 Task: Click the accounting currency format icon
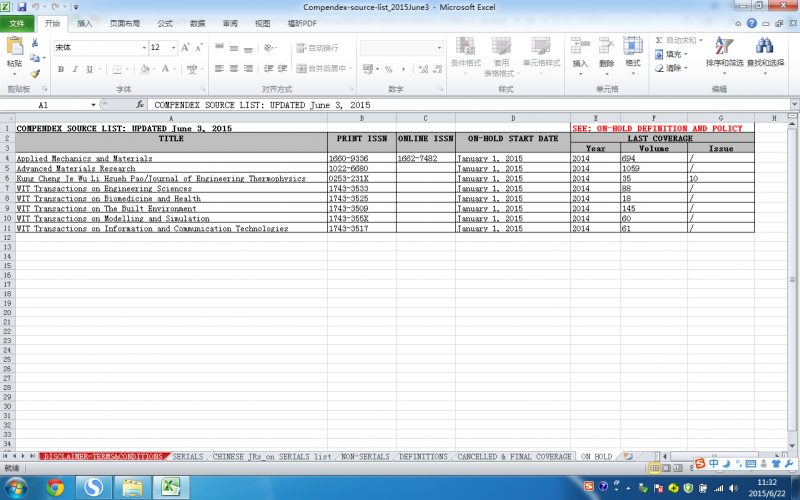(x=367, y=69)
